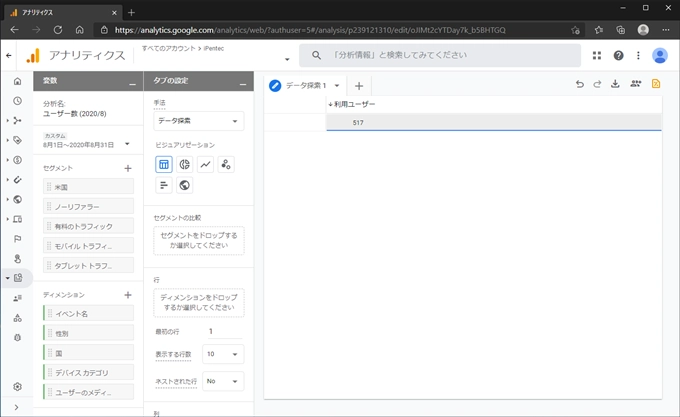Open the help question mark icon
The width and height of the screenshot is (680, 417).
(618, 55)
